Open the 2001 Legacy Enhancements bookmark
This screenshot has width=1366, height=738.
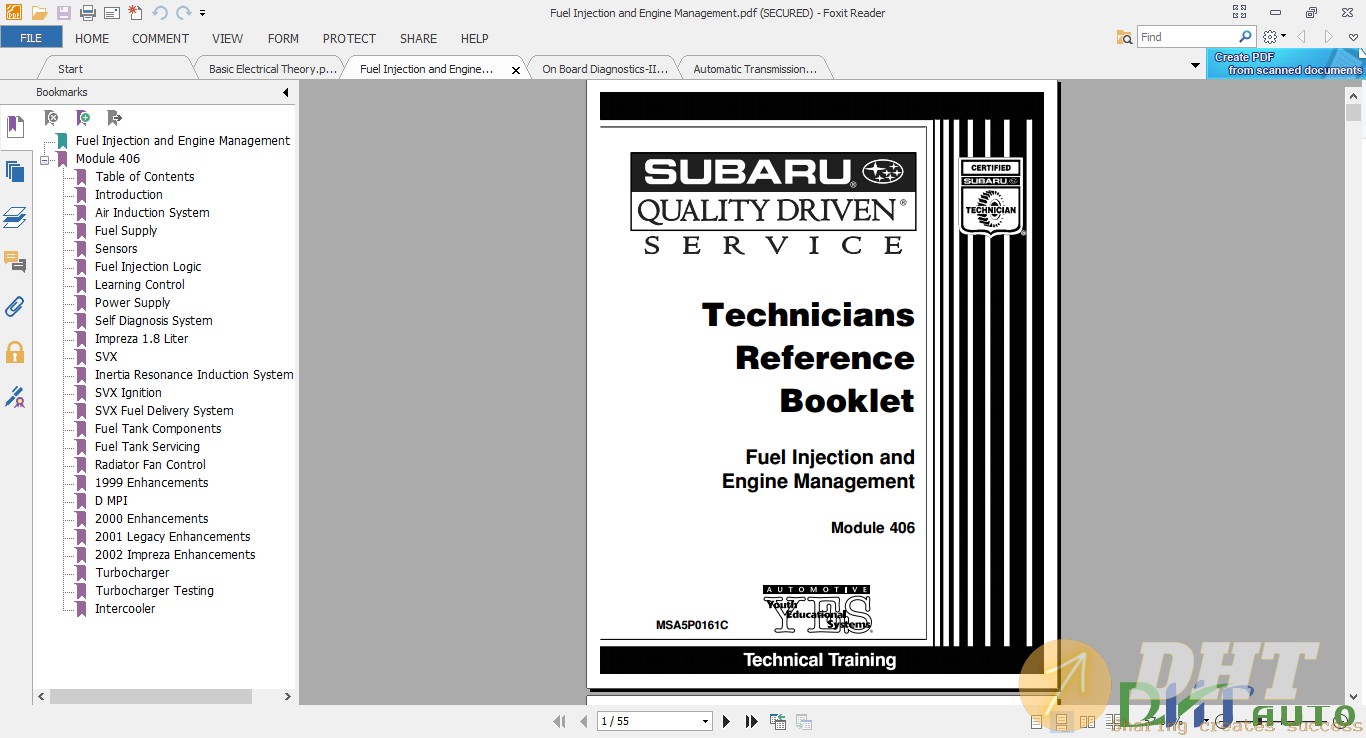172,537
